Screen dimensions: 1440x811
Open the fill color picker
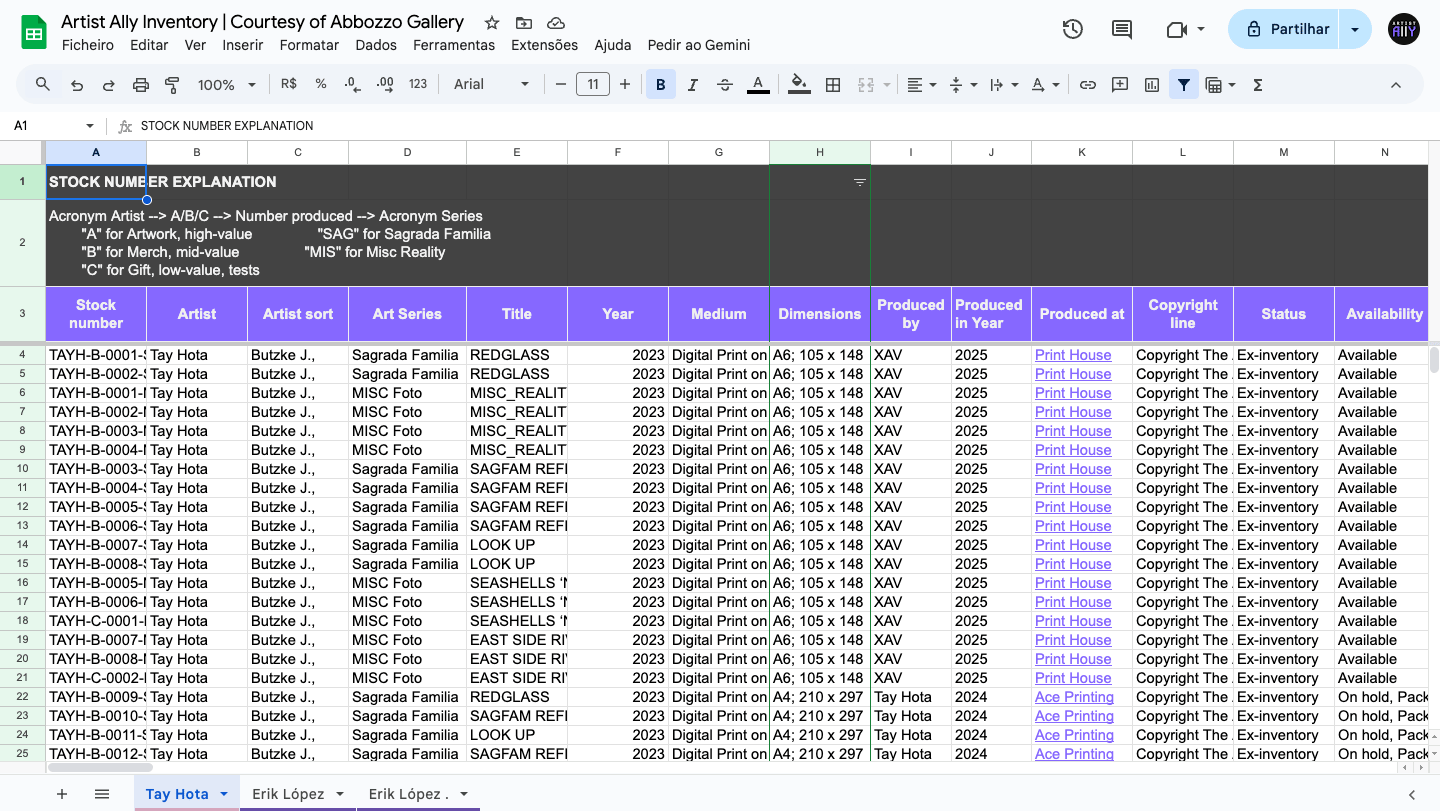[x=798, y=85]
